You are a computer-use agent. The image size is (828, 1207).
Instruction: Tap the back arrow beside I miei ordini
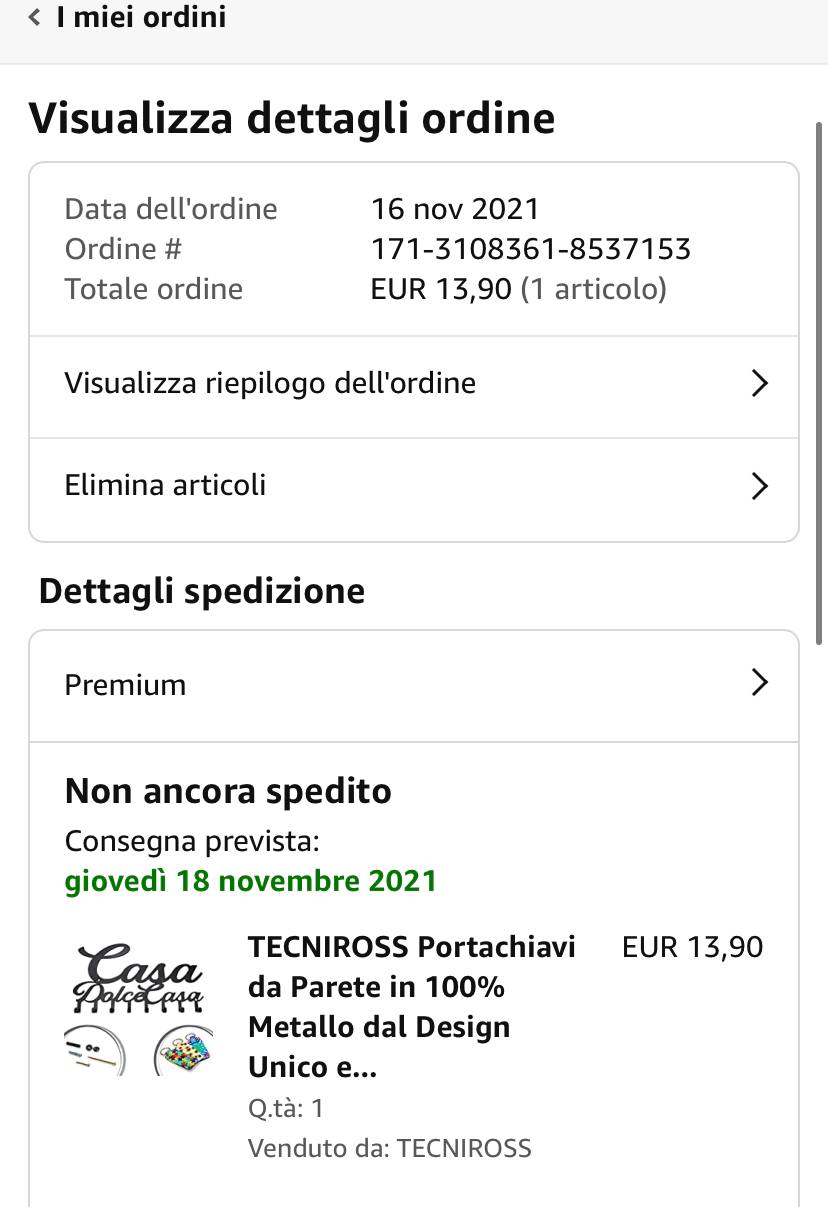tap(35, 18)
